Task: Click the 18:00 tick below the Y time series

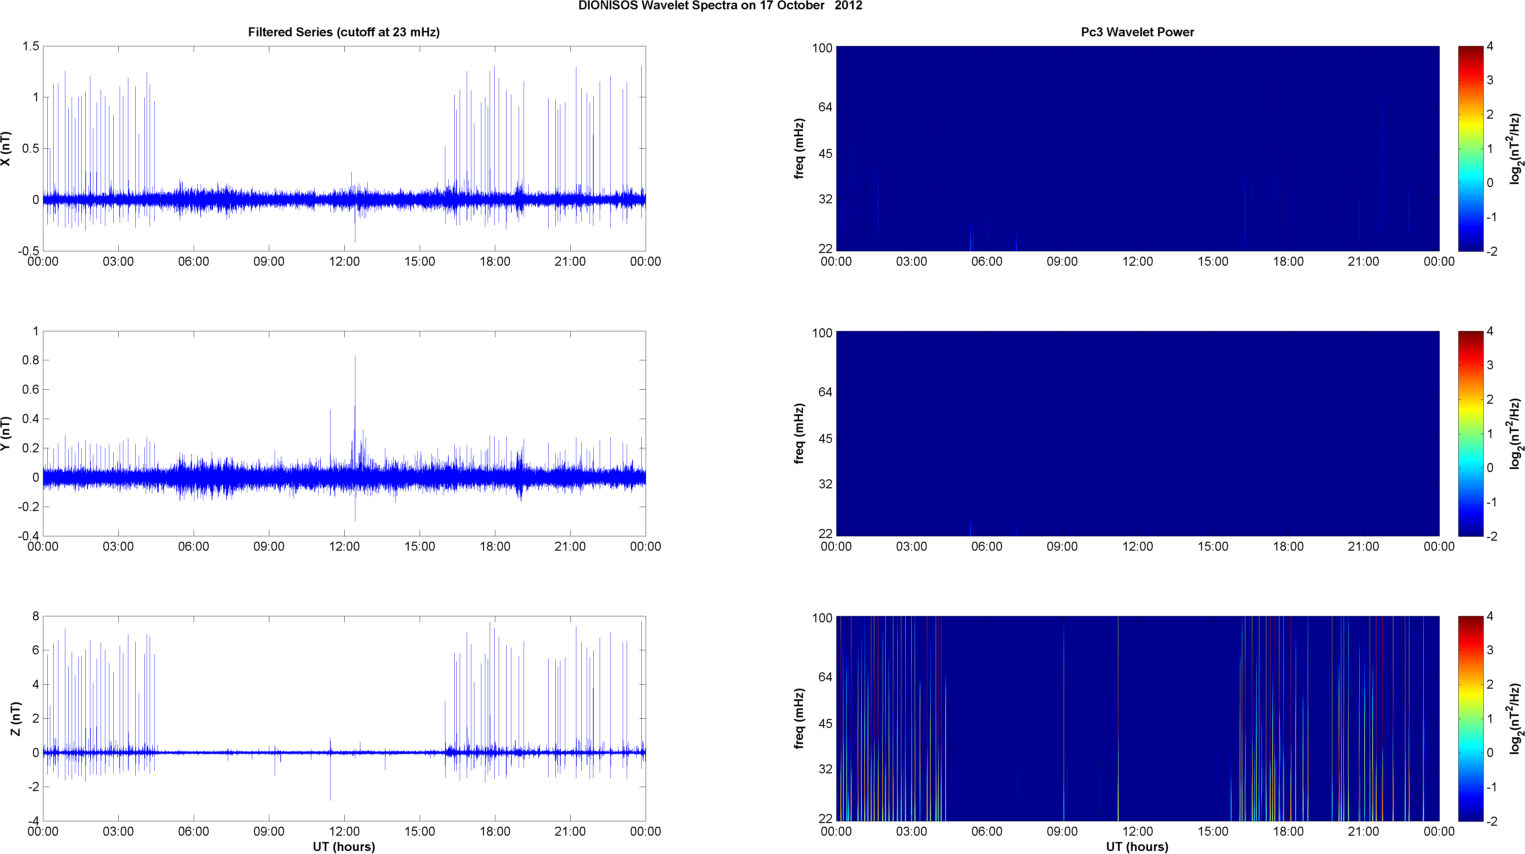Action: (x=495, y=547)
